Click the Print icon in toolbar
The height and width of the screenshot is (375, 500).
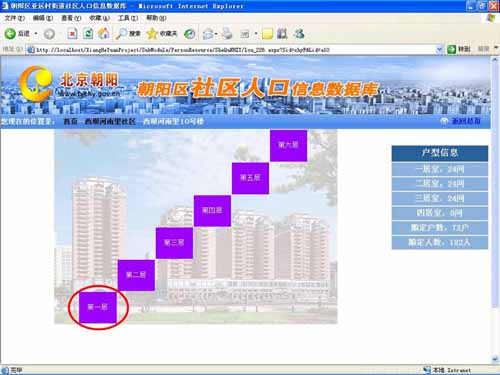pyautogui.click(x=227, y=33)
